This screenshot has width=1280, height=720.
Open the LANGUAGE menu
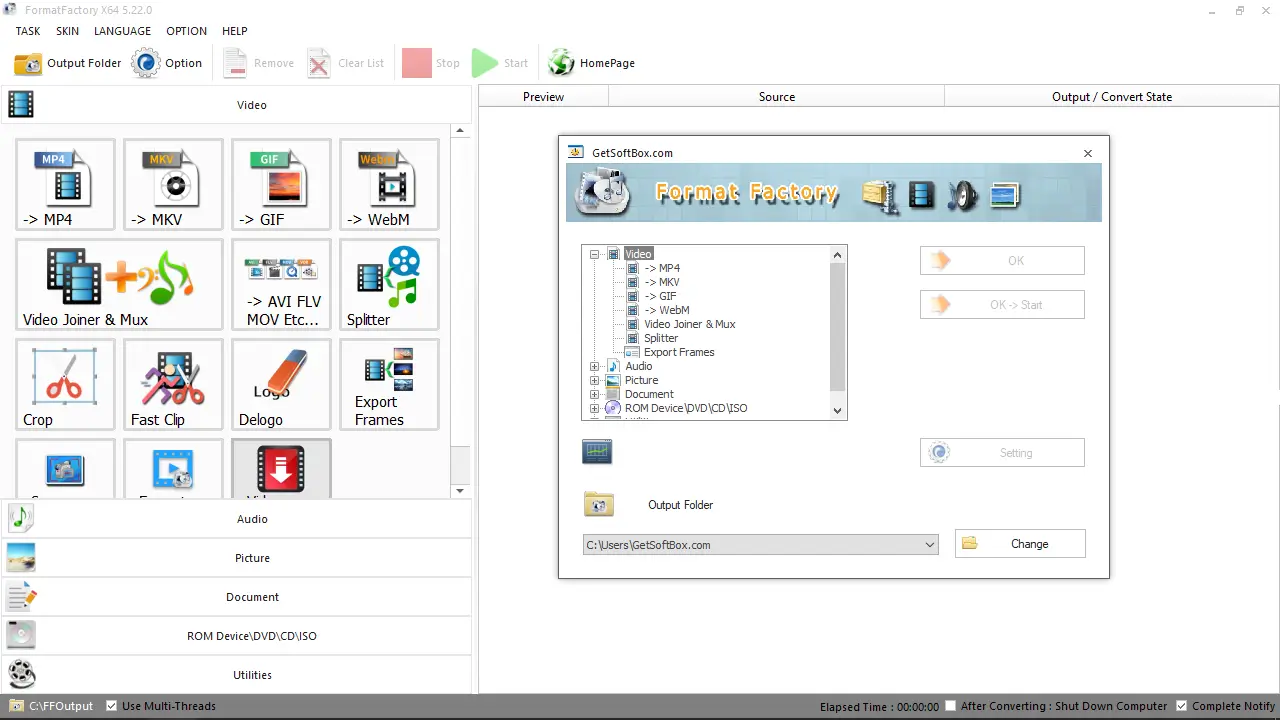pos(122,31)
